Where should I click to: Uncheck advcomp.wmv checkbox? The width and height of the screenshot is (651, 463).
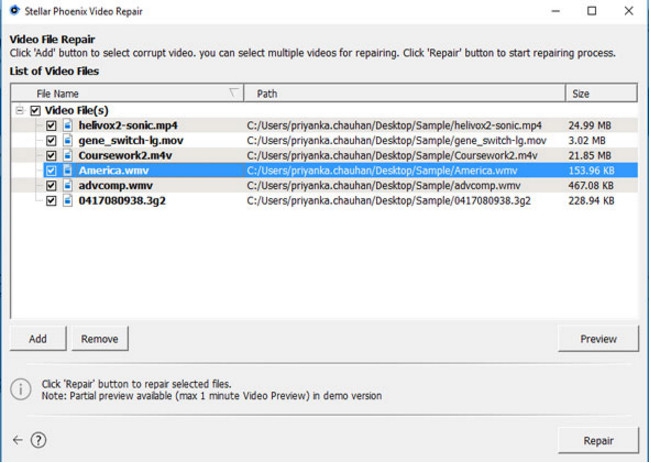[x=51, y=185]
